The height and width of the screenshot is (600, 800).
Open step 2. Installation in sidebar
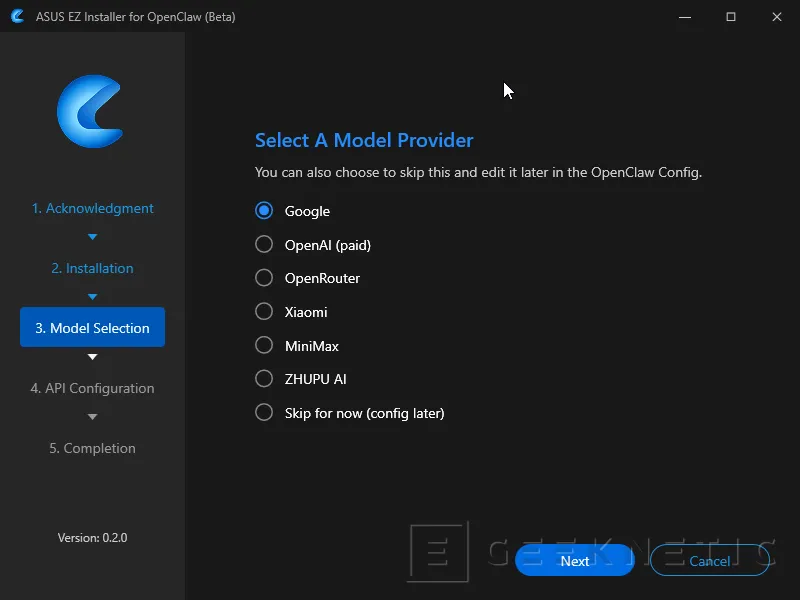92,268
